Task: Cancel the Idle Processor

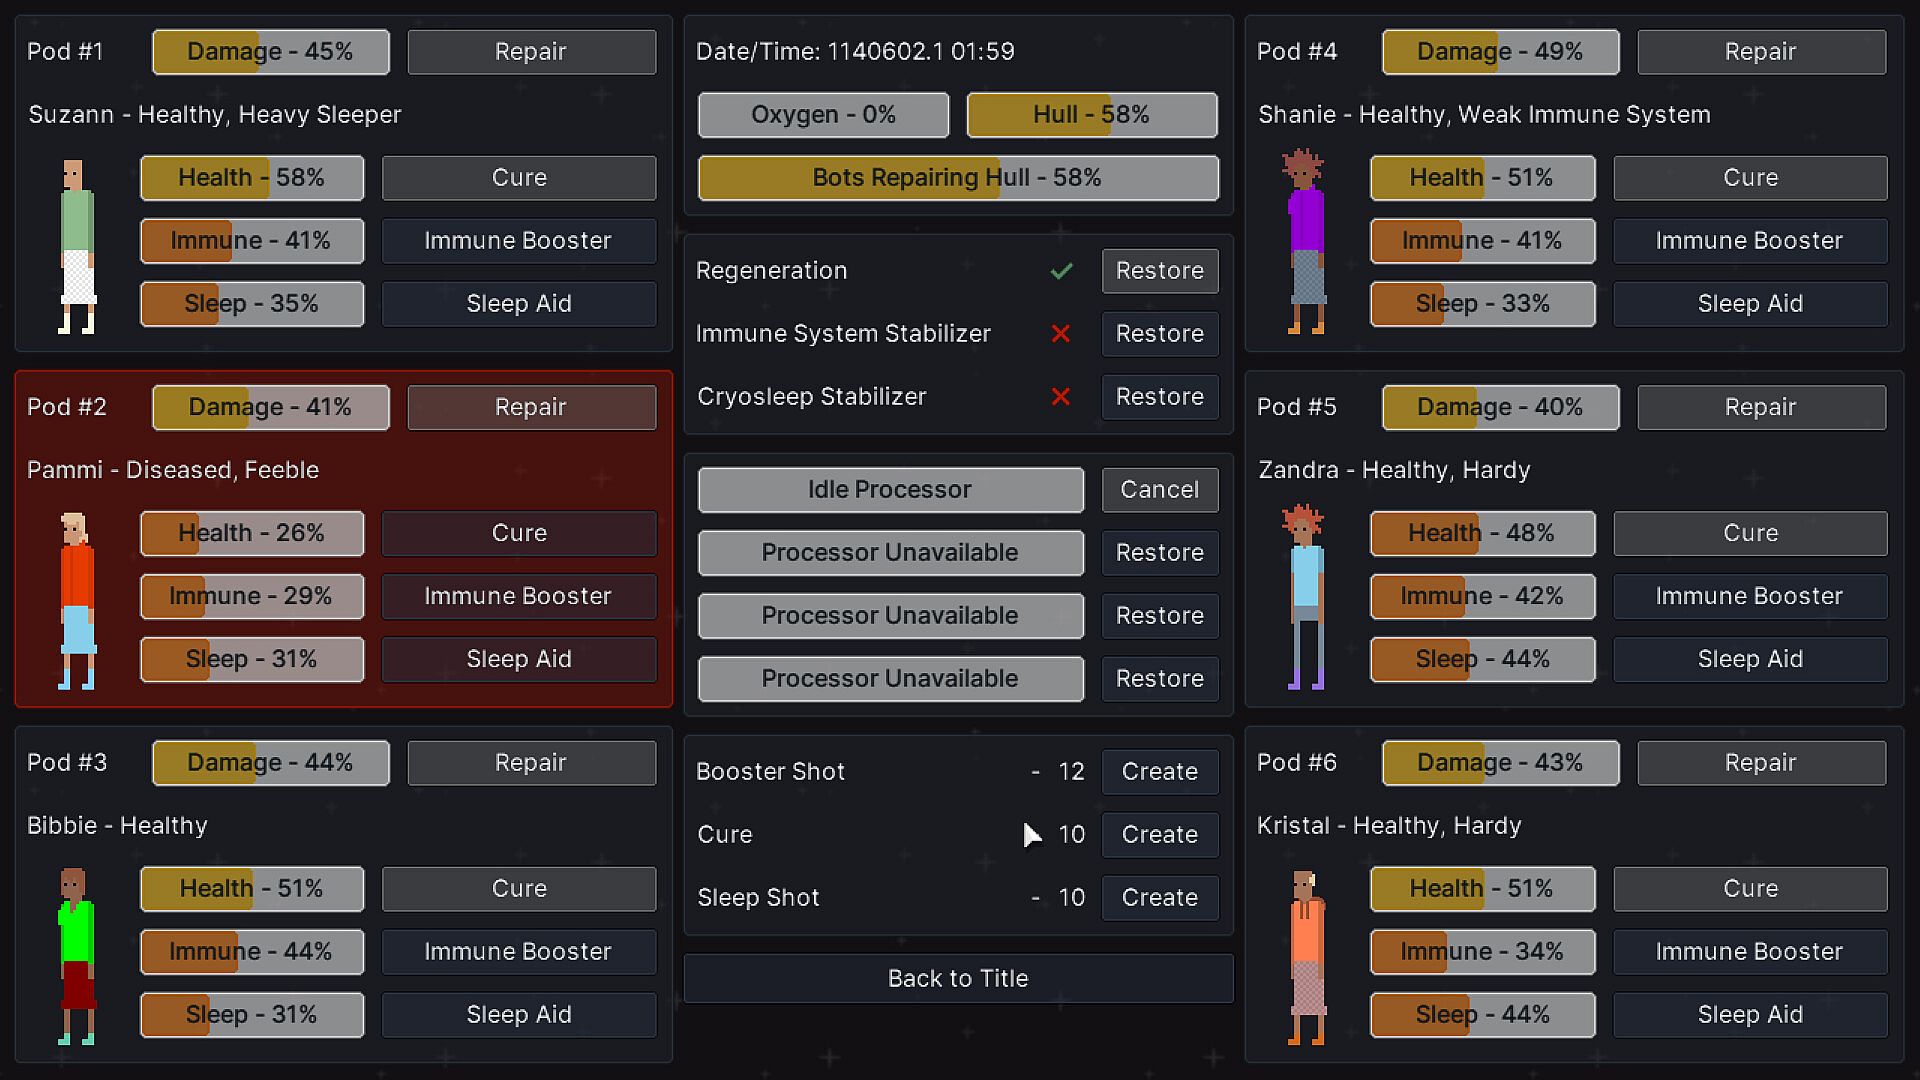Action: point(1159,490)
